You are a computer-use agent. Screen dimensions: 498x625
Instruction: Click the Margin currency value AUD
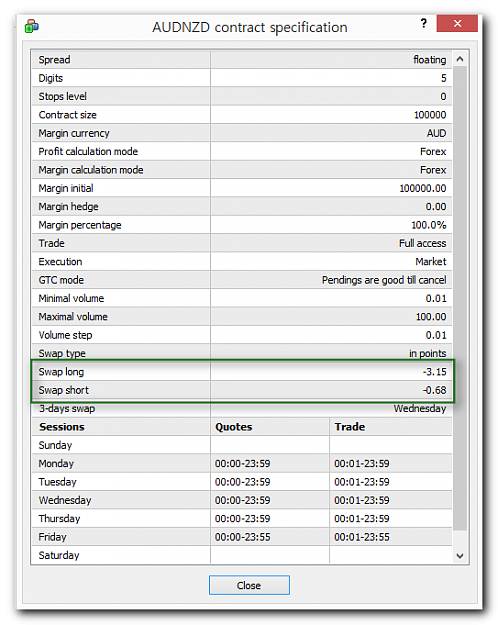(x=436, y=133)
